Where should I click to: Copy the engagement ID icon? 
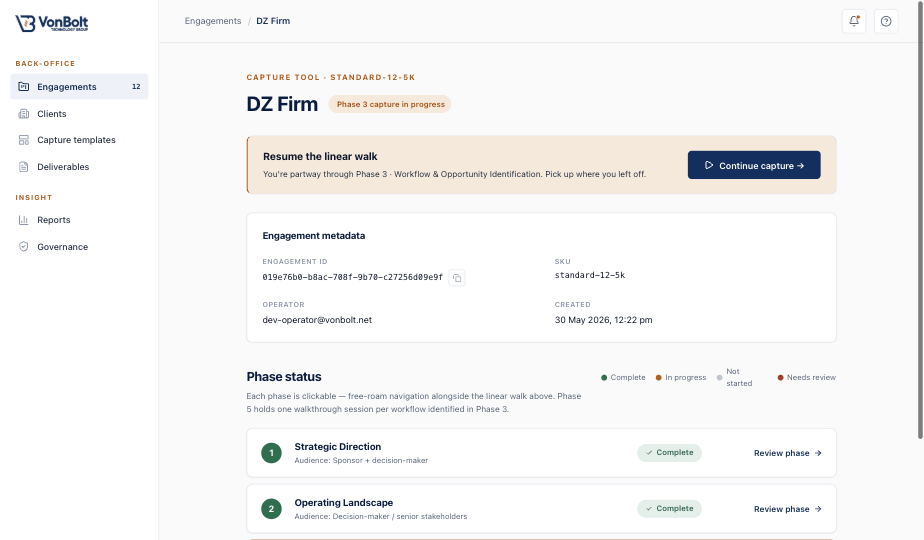click(457, 278)
